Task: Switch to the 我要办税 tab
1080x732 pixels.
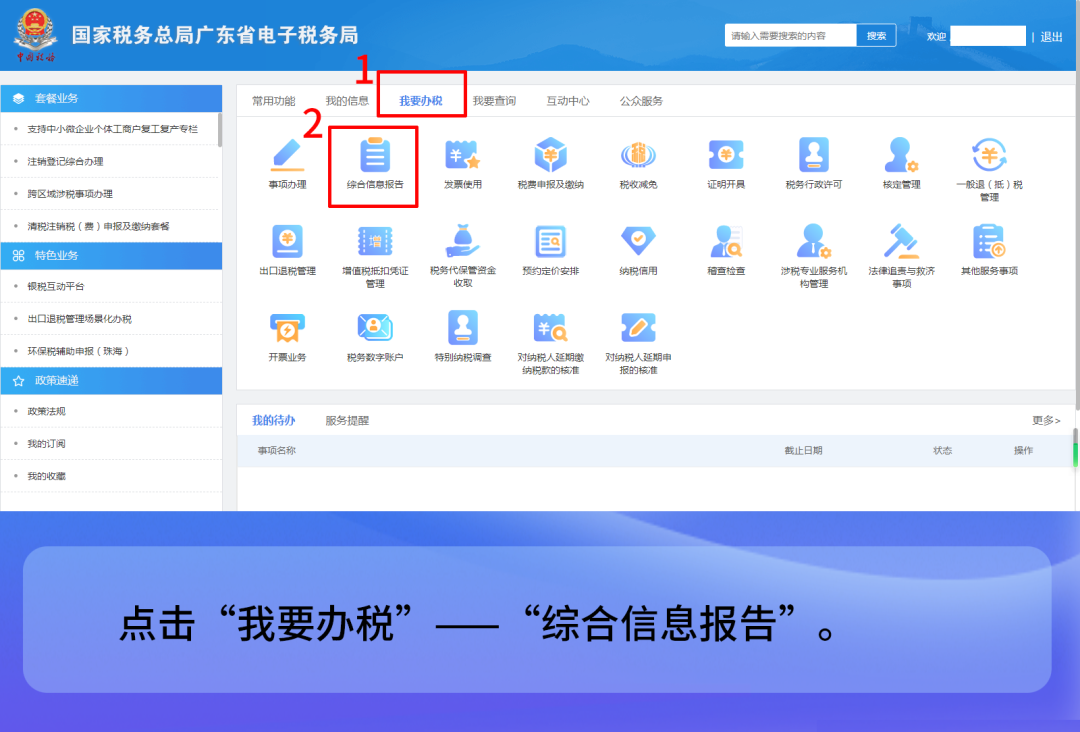Action: click(421, 101)
